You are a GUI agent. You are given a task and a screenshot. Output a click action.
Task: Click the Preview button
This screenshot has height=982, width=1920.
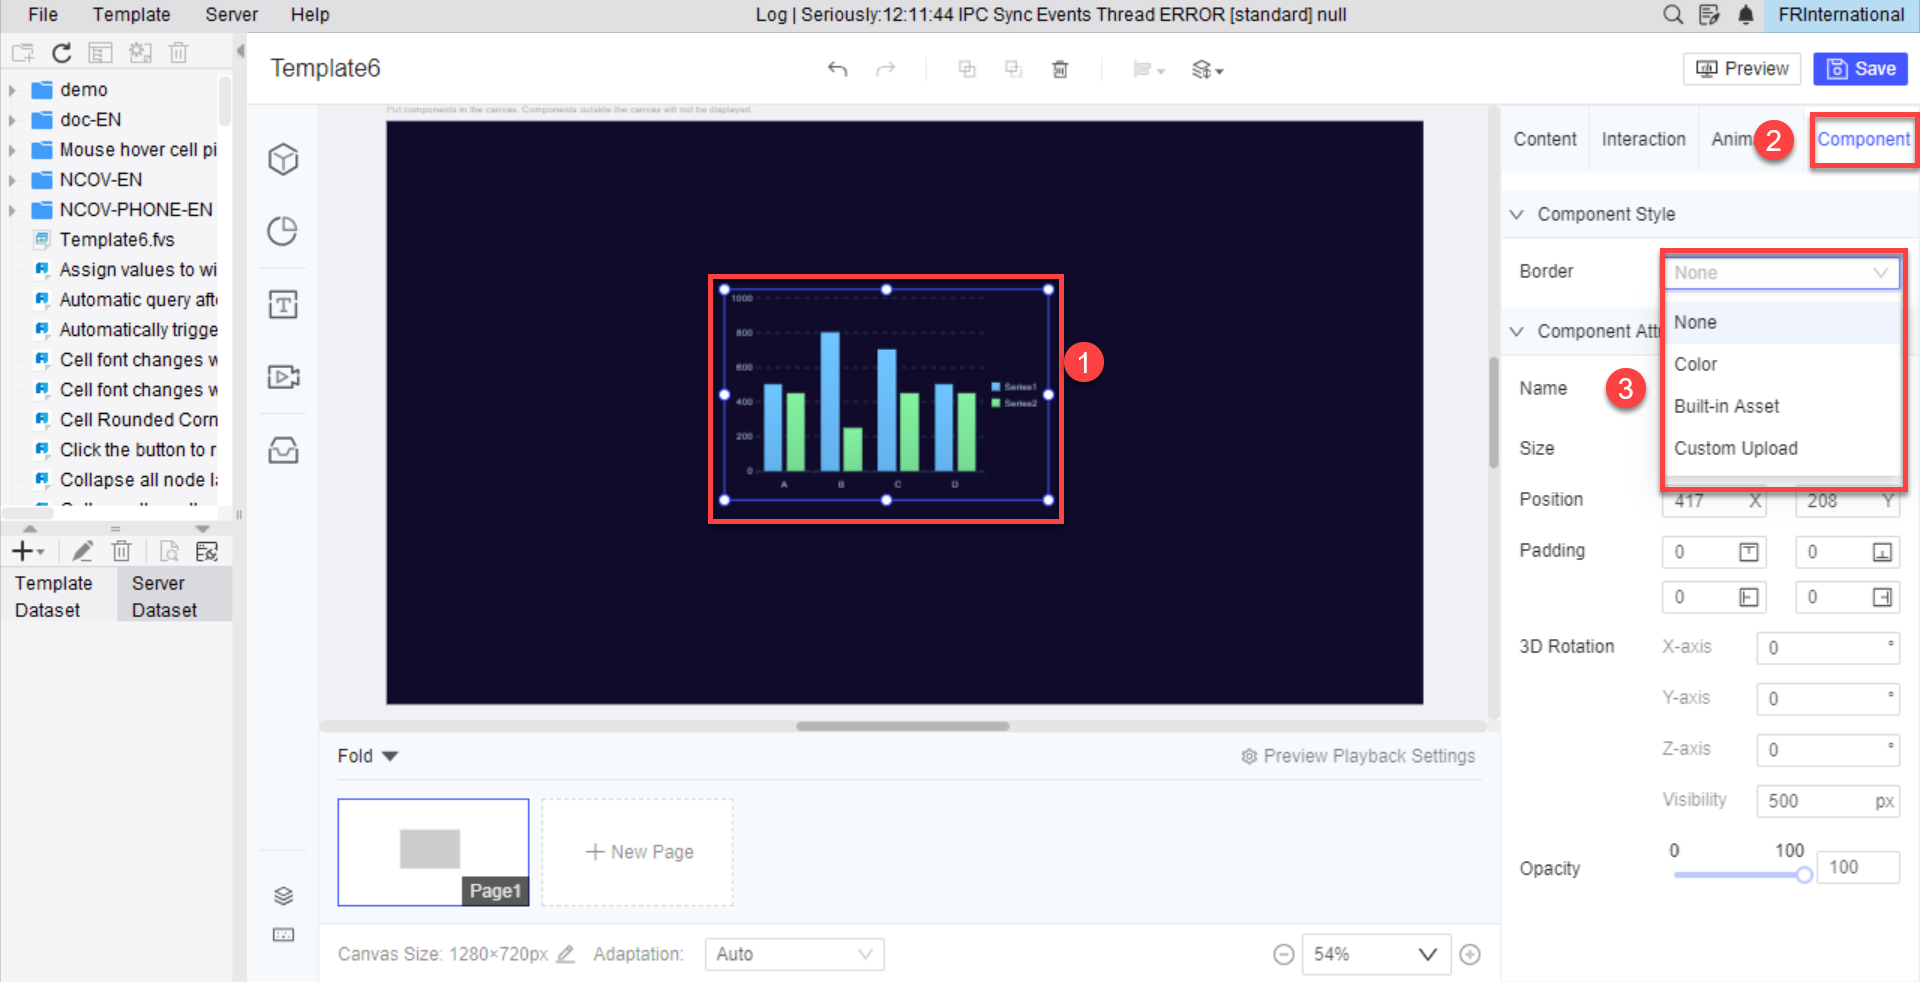[x=1742, y=68]
